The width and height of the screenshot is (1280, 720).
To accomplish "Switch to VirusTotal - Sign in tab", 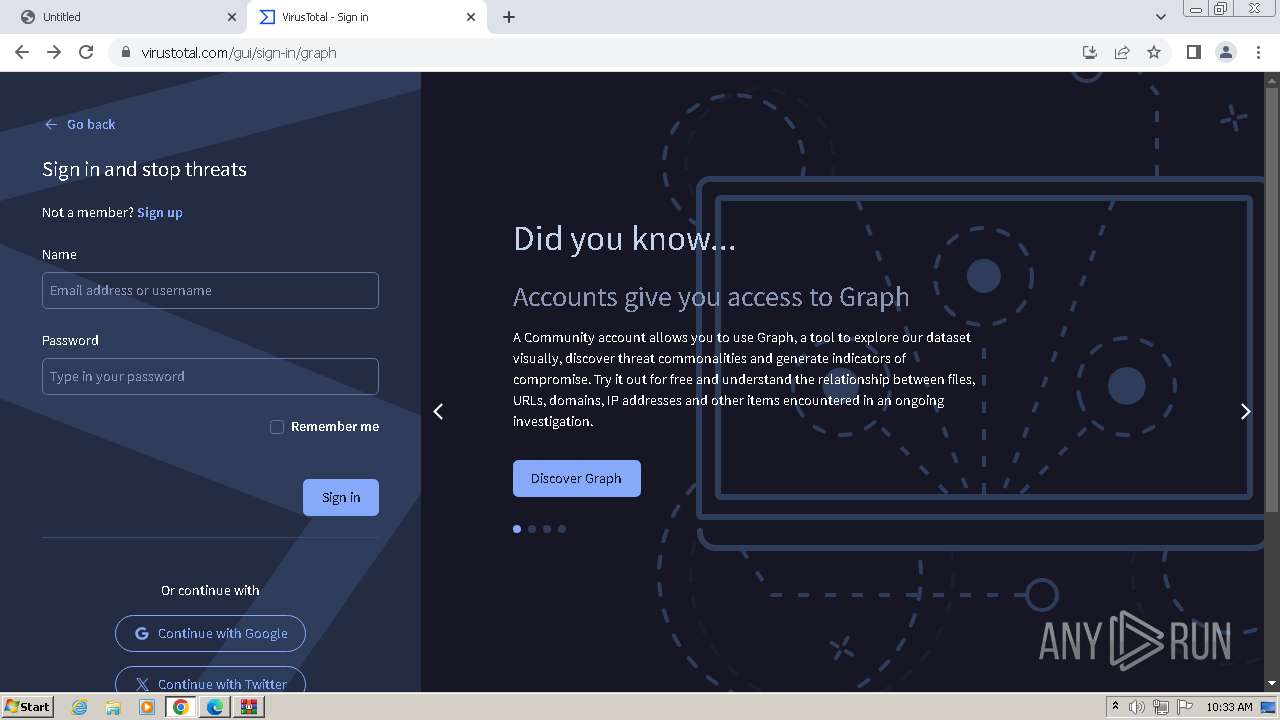I will click(366, 17).
